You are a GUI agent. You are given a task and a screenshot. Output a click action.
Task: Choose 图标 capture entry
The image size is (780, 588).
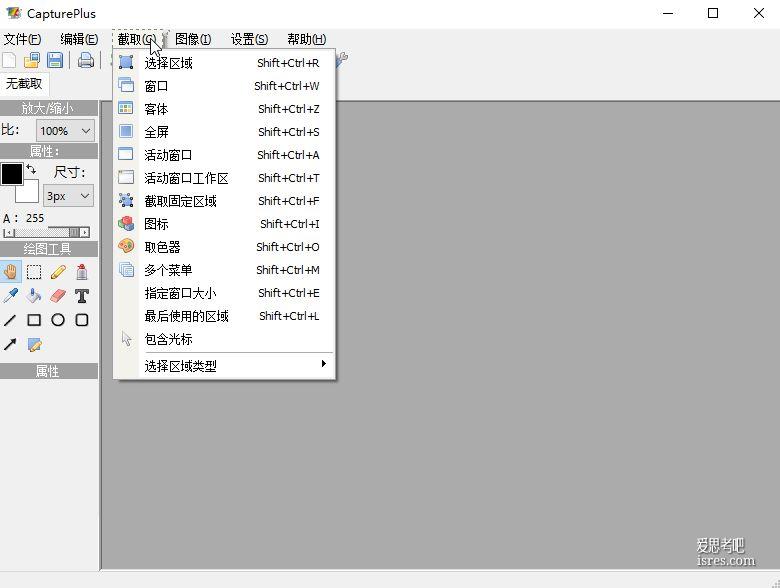[224, 224]
